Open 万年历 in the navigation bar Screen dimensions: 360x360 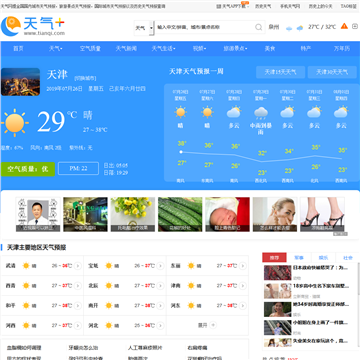pos(342,48)
